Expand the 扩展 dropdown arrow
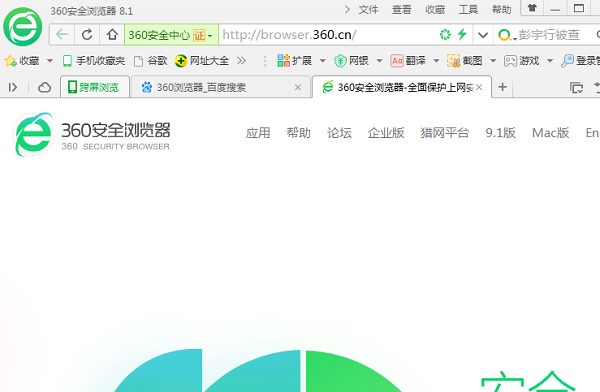Screen dimensions: 600x392 point(323,60)
